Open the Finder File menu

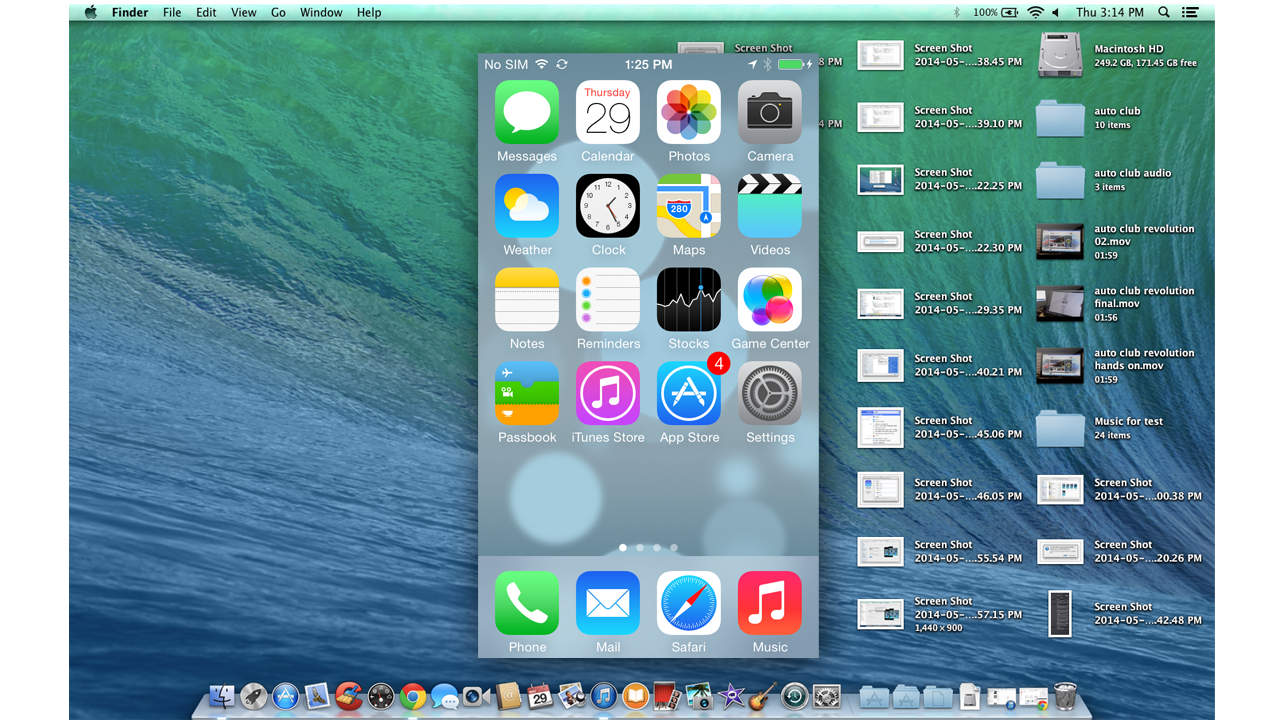coord(172,12)
